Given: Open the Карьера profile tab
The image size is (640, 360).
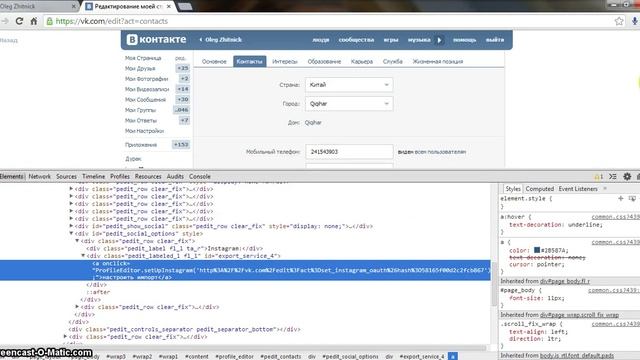Looking at the screenshot, I should 362,61.
